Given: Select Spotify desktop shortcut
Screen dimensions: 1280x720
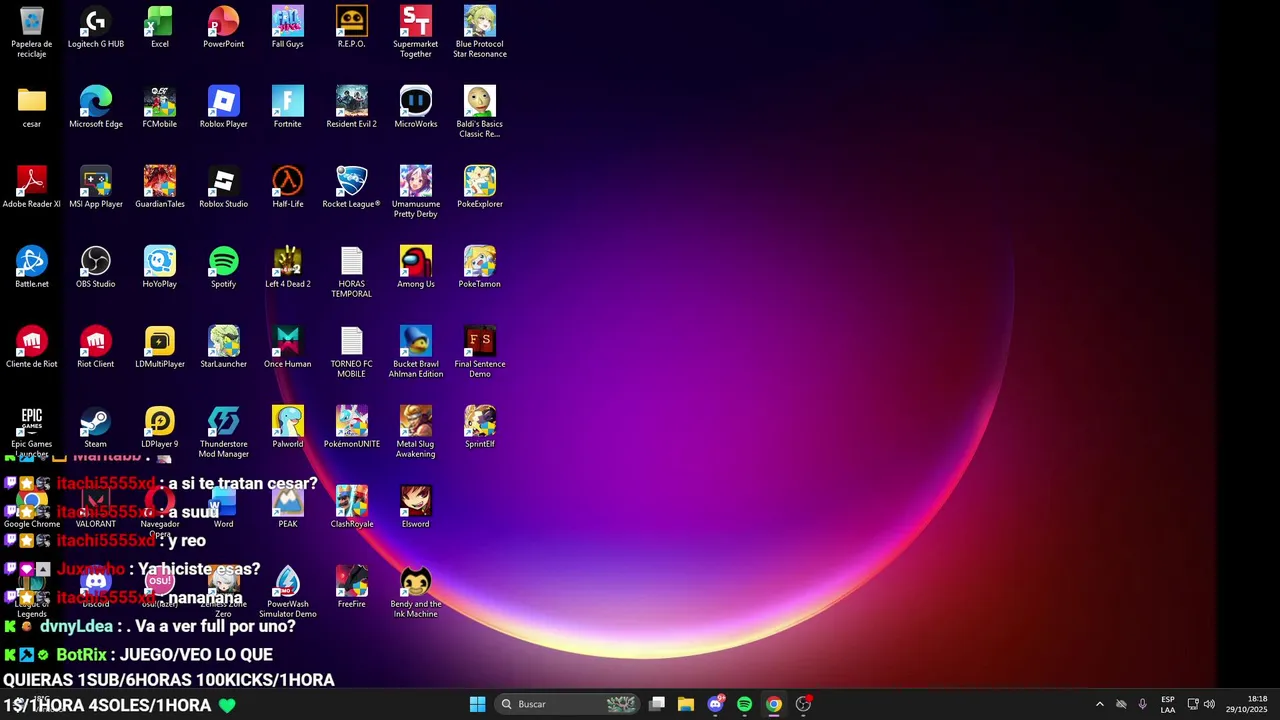Looking at the screenshot, I should (224, 267).
